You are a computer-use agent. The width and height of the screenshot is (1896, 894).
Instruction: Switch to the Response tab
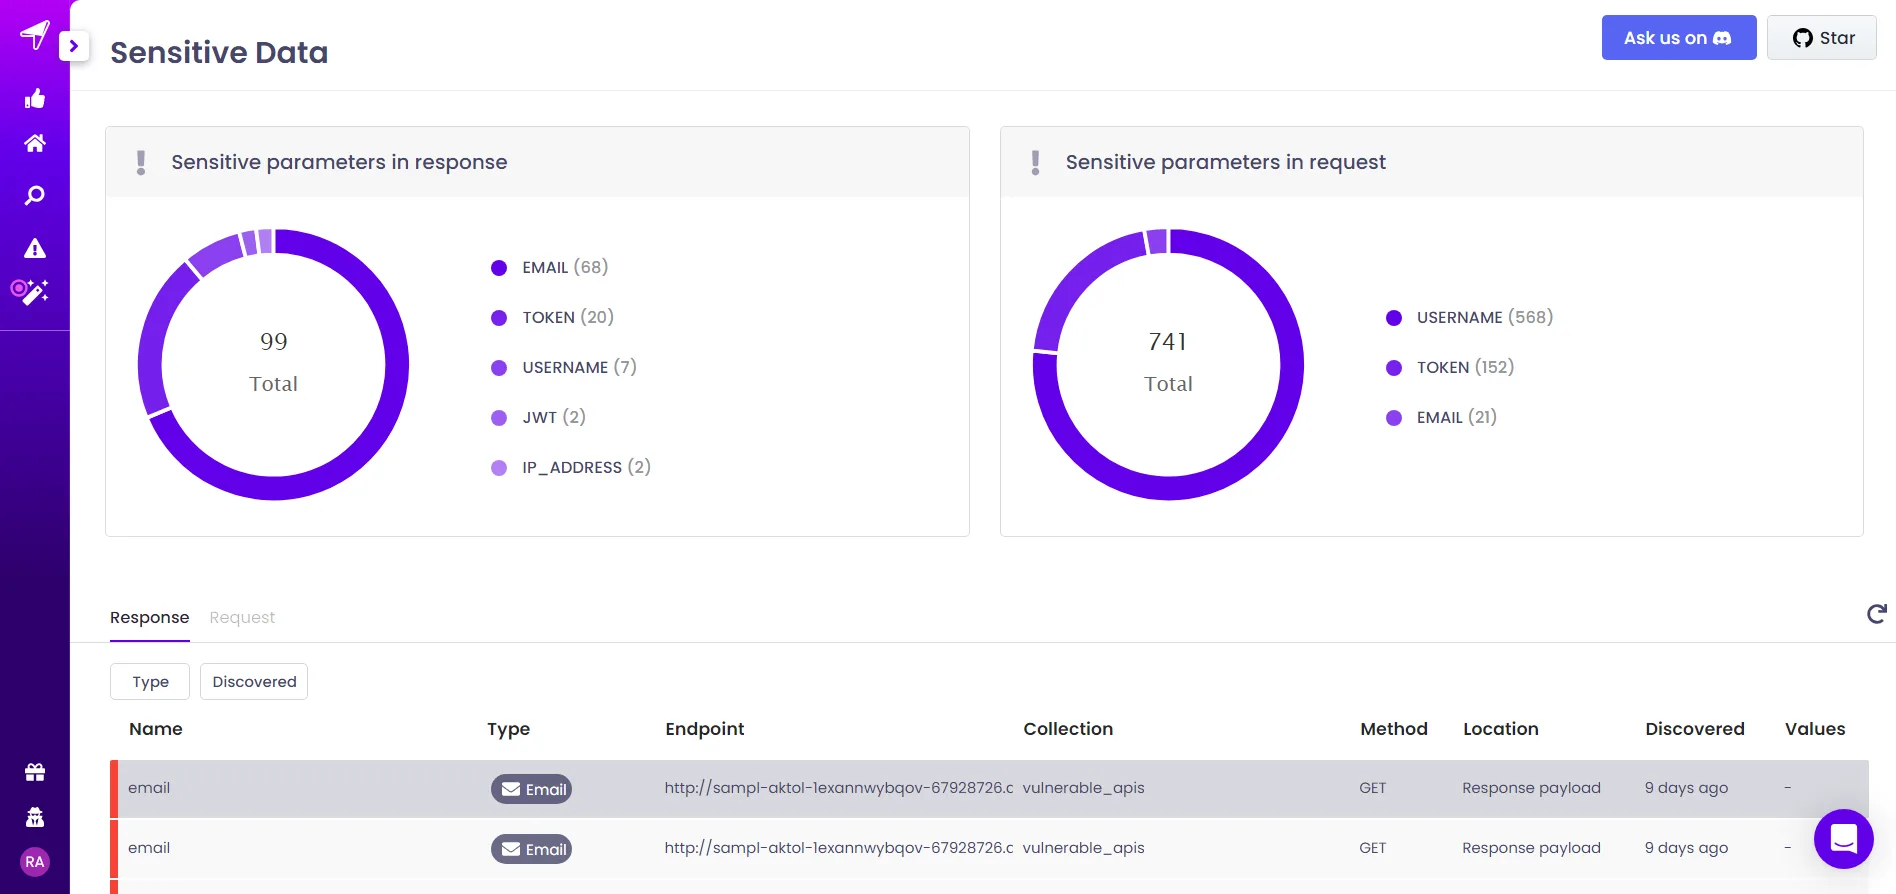coord(150,617)
